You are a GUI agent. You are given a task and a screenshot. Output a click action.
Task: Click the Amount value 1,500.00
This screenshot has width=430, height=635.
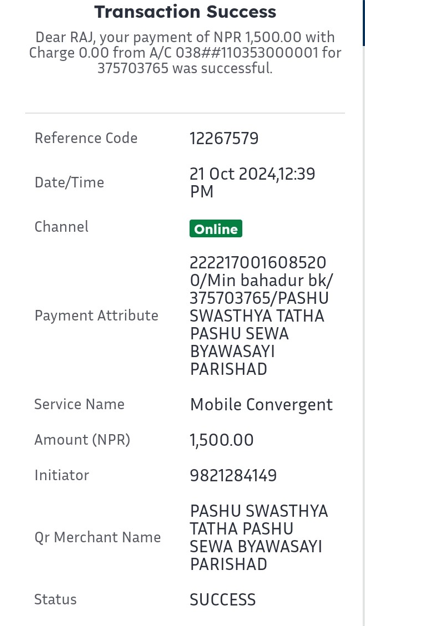click(x=221, y=440)
